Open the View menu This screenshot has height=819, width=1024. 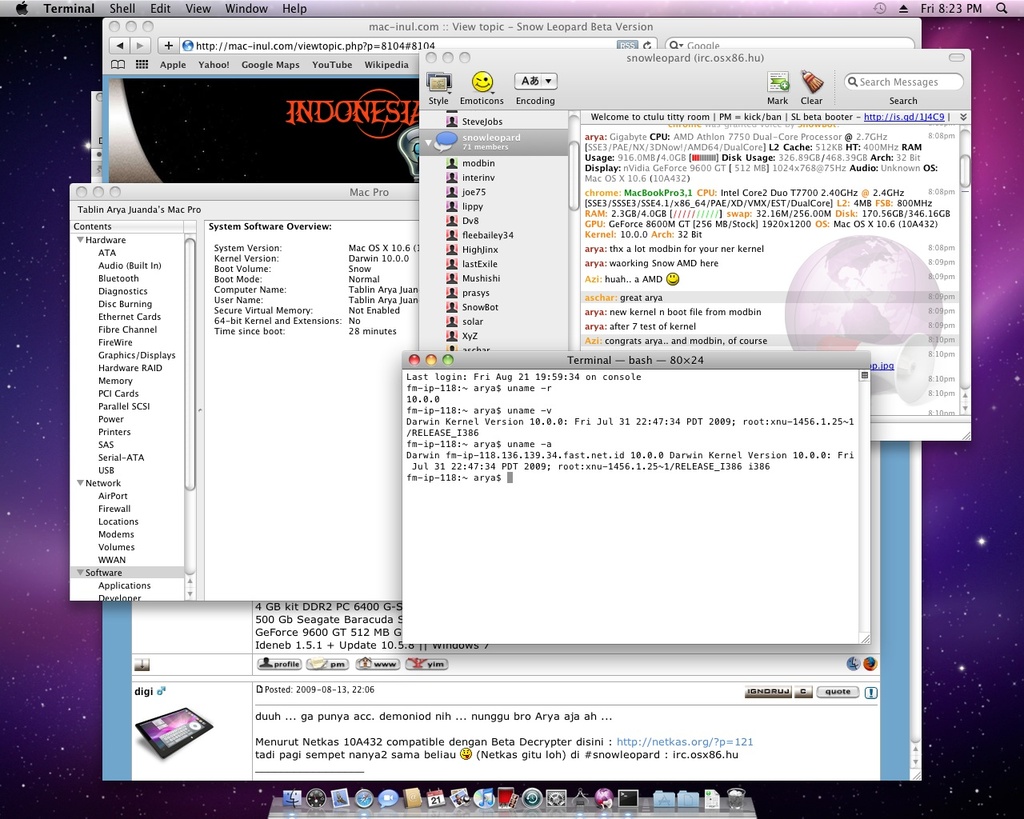[x=198, y=8]
